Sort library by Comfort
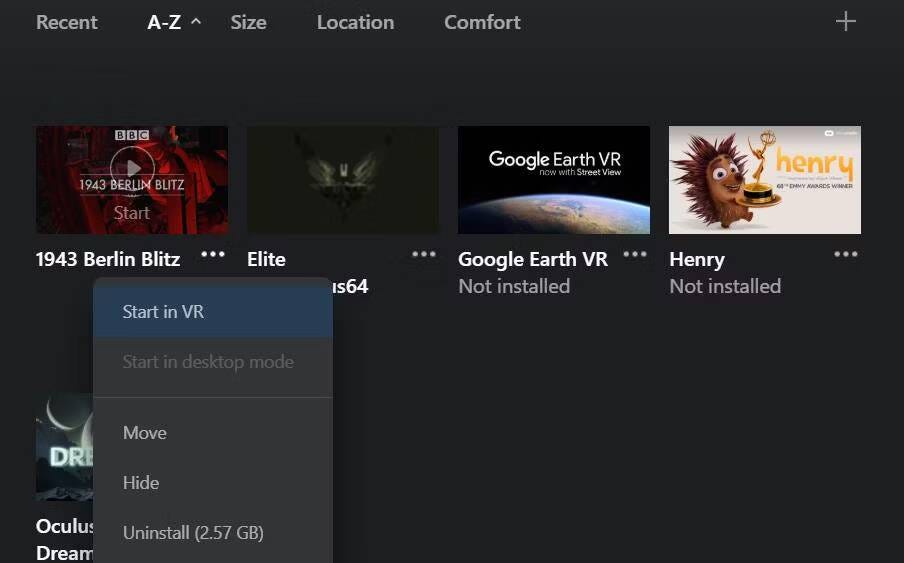The height and width of the screenshot is (563, 904). tap(482, 22)
